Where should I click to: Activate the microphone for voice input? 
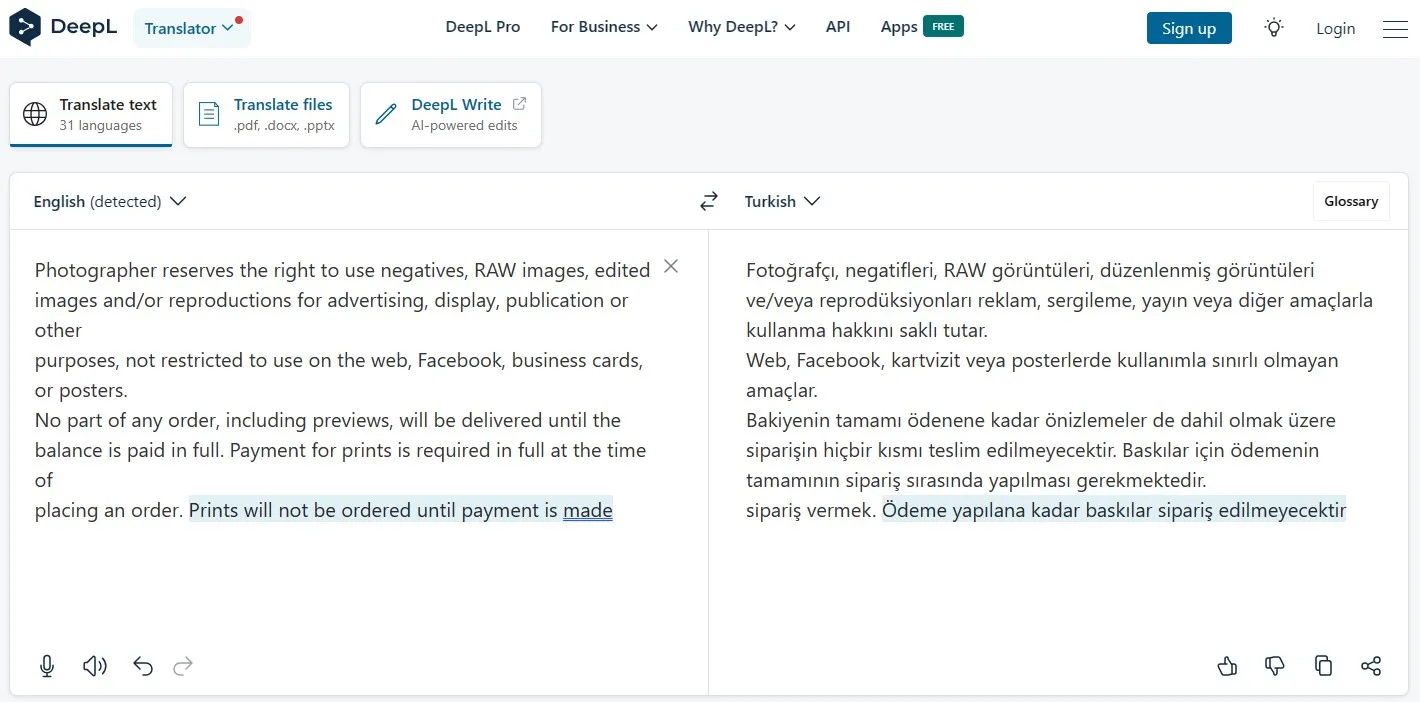pos(46,665)
